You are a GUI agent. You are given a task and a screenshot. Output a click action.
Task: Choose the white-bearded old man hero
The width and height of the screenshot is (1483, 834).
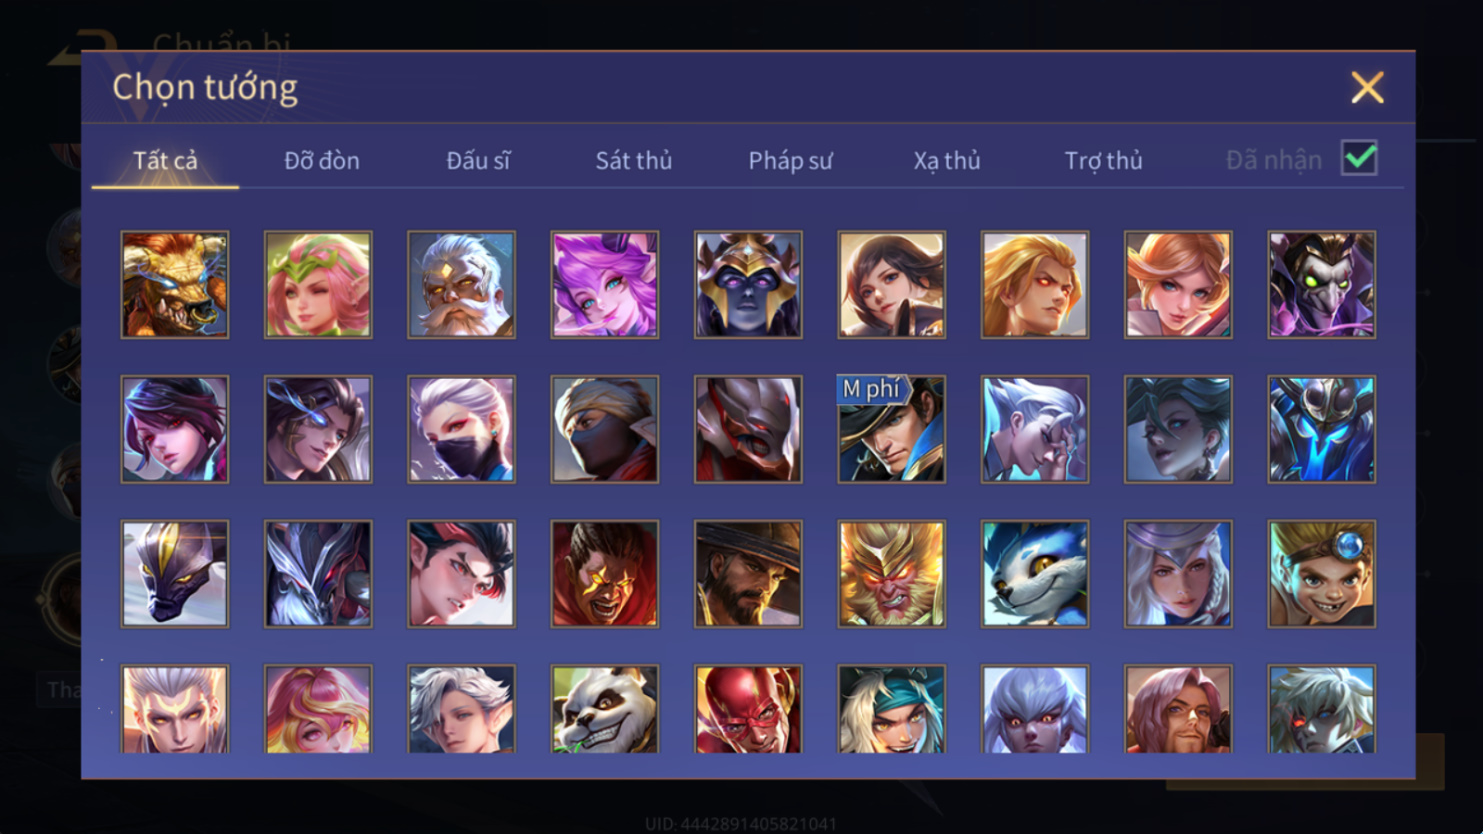click(461, 285)
